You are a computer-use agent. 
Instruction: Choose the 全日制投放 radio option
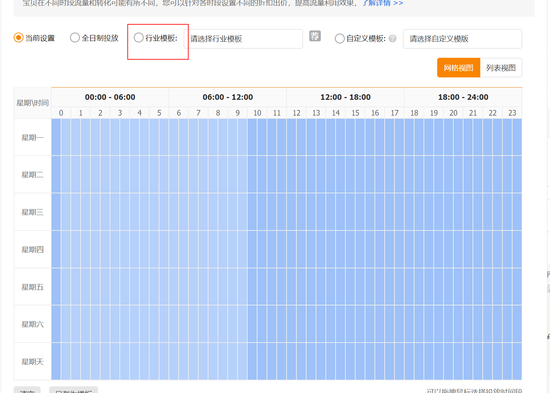(x=75, y=38)
